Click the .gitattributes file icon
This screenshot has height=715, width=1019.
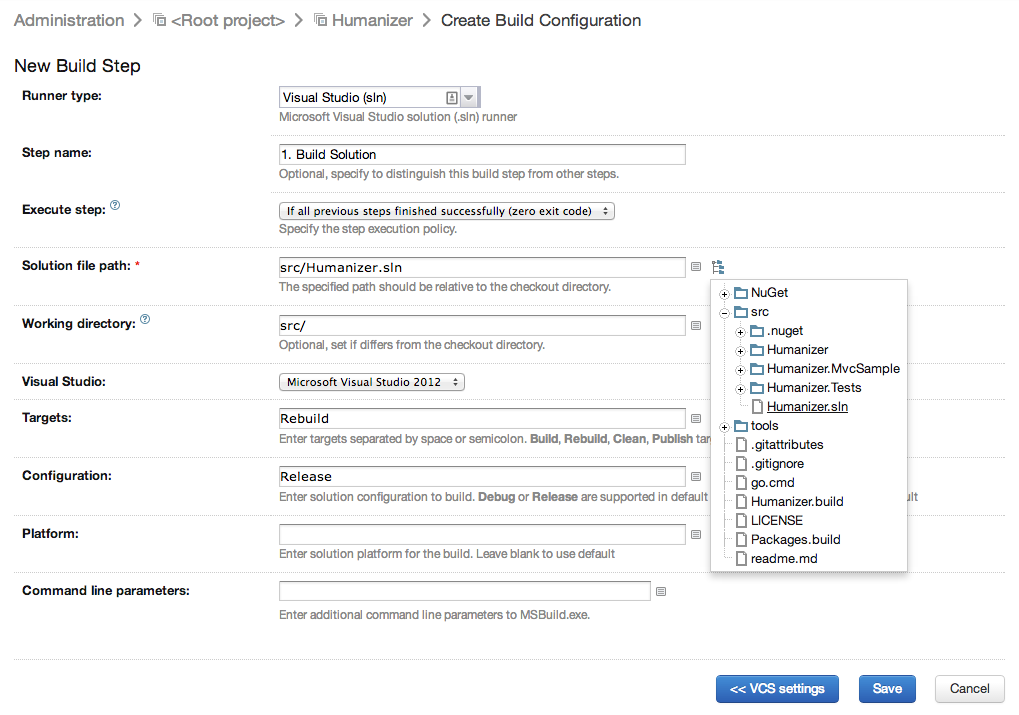click(742, 445)
